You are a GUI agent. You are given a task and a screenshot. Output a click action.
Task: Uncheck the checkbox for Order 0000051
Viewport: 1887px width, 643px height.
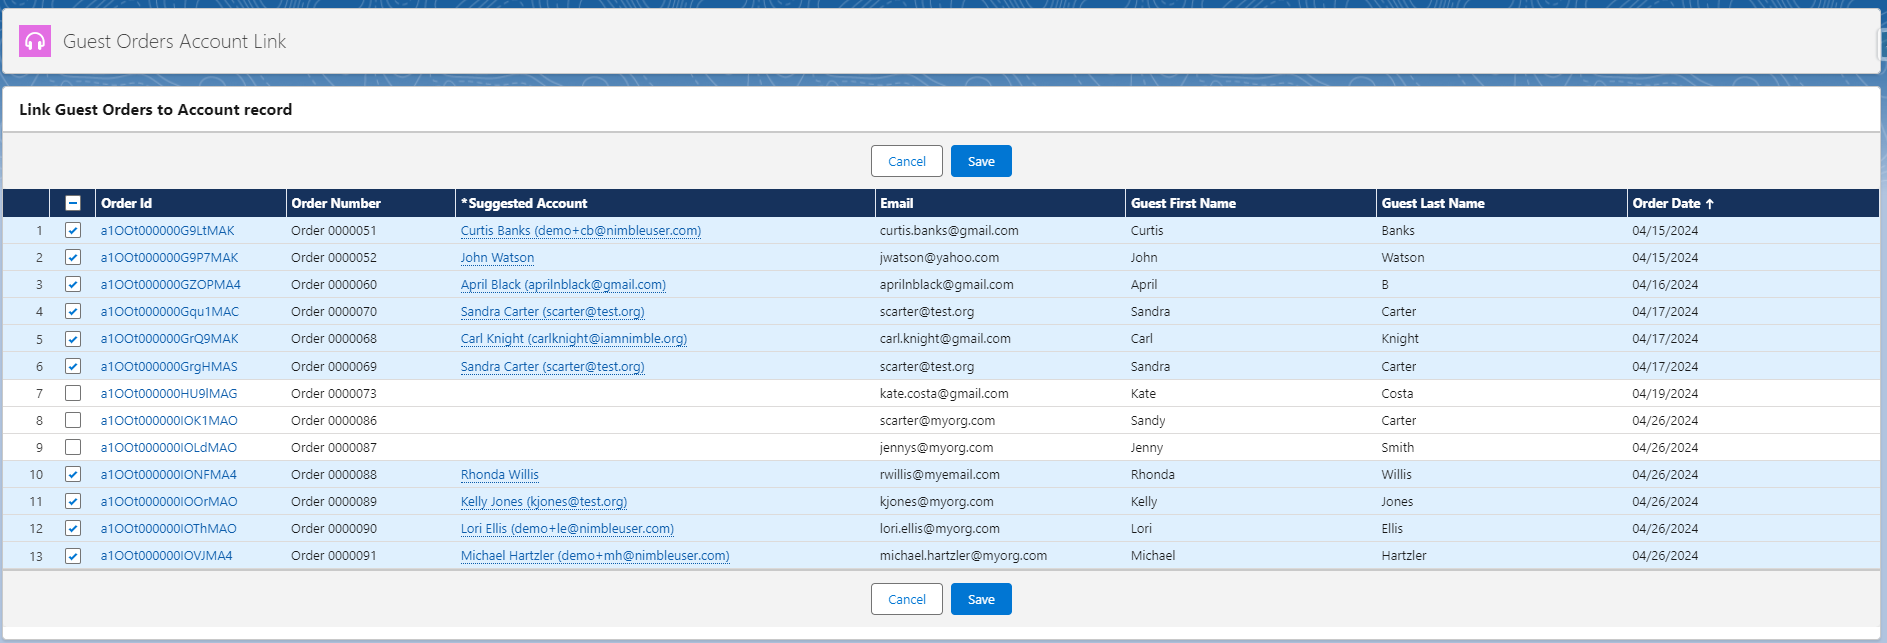[x=73, y=230]
